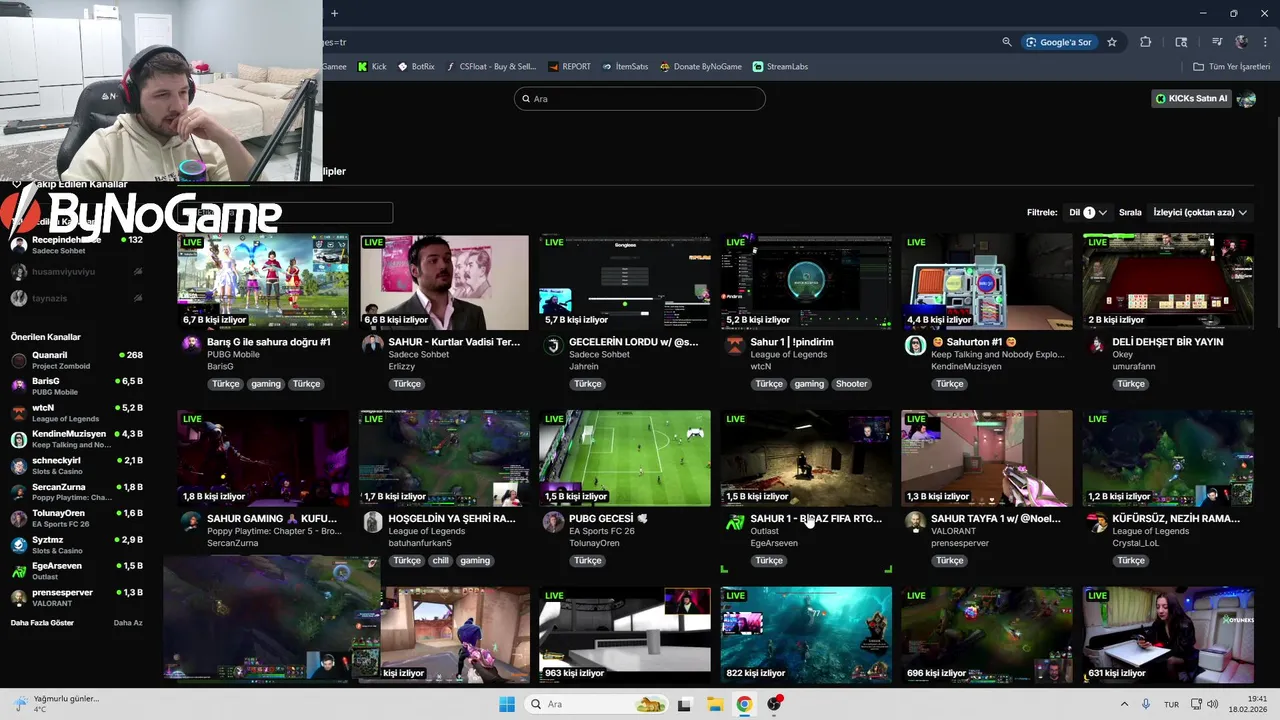
Task: Click the Jahrein channel avatar beside GECELERİN LORDU
Action: 553,345
